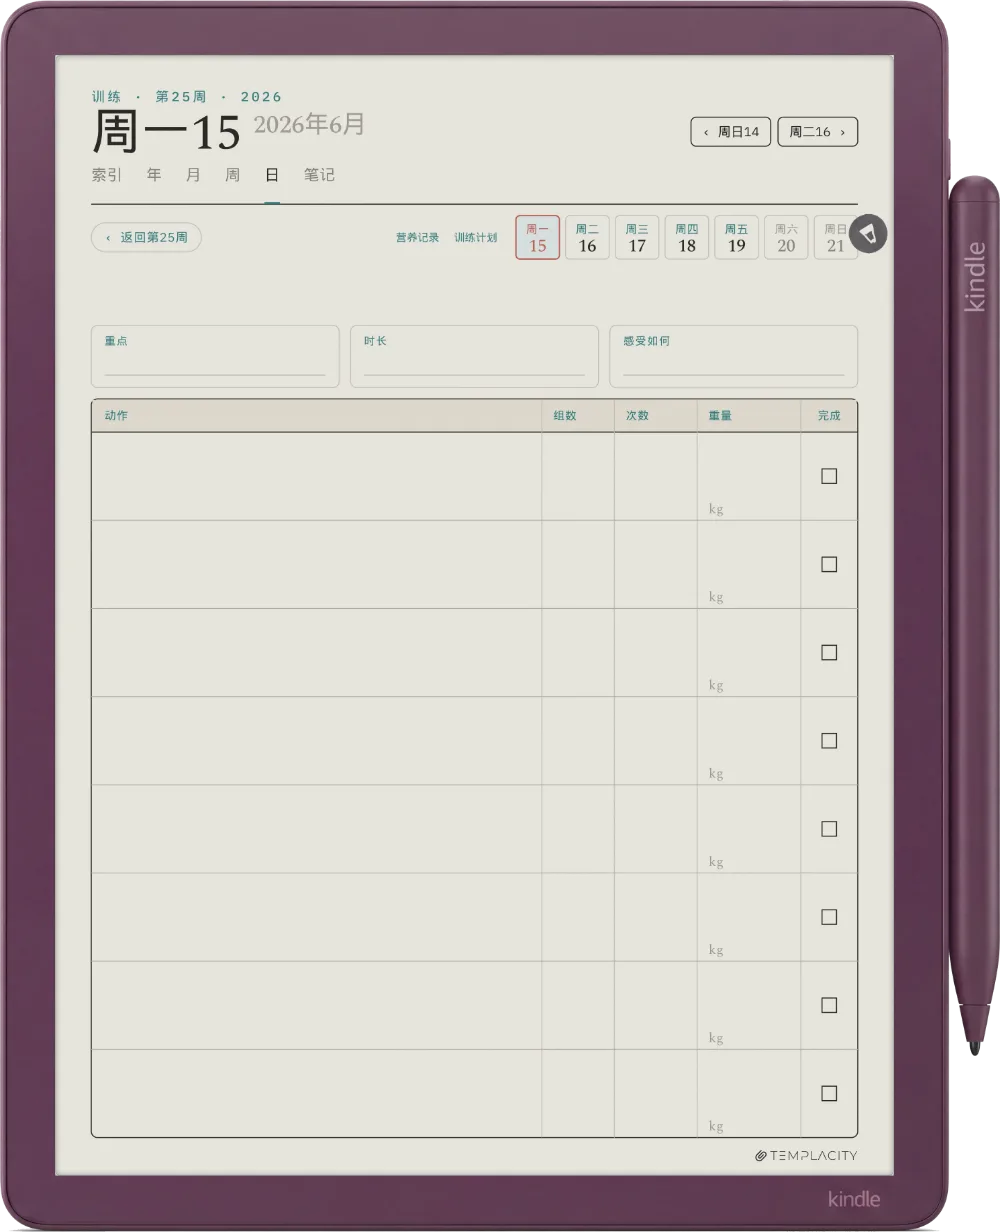The height and width of the screenshot is (1232, 1000).
Task: Switch to the 年 year tab
Action: tap(154, 175)
